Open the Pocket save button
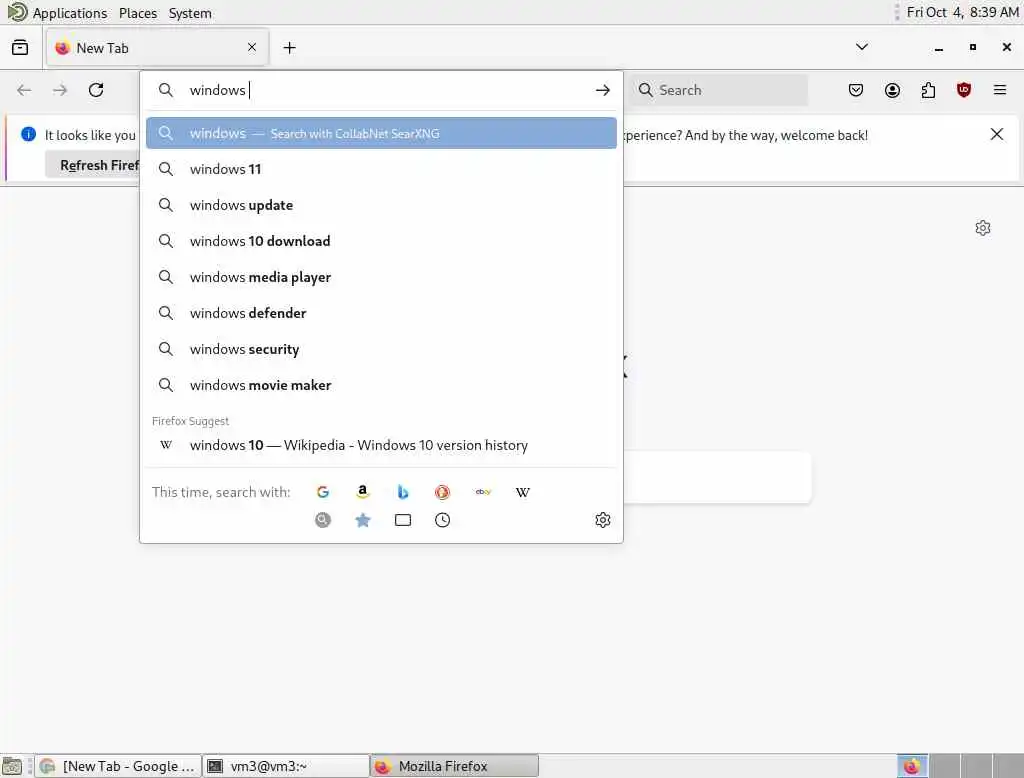 (856, 90)
